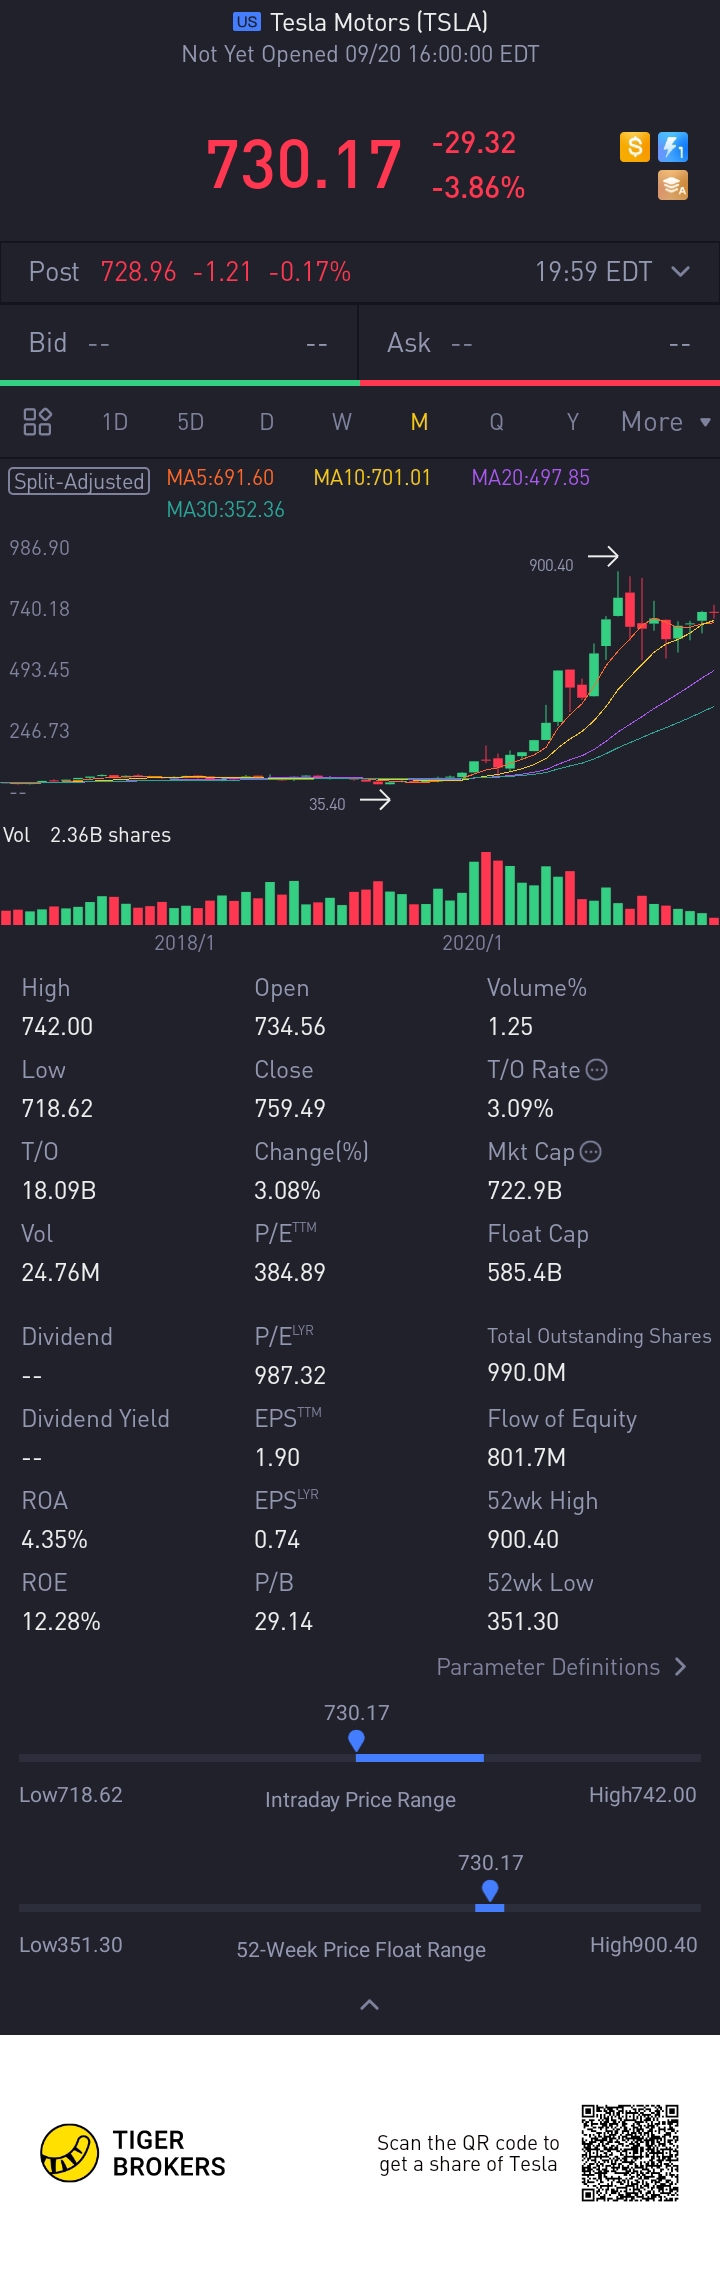
Task: Tap the MA10:701.01 indicator label
Action: 372,478
